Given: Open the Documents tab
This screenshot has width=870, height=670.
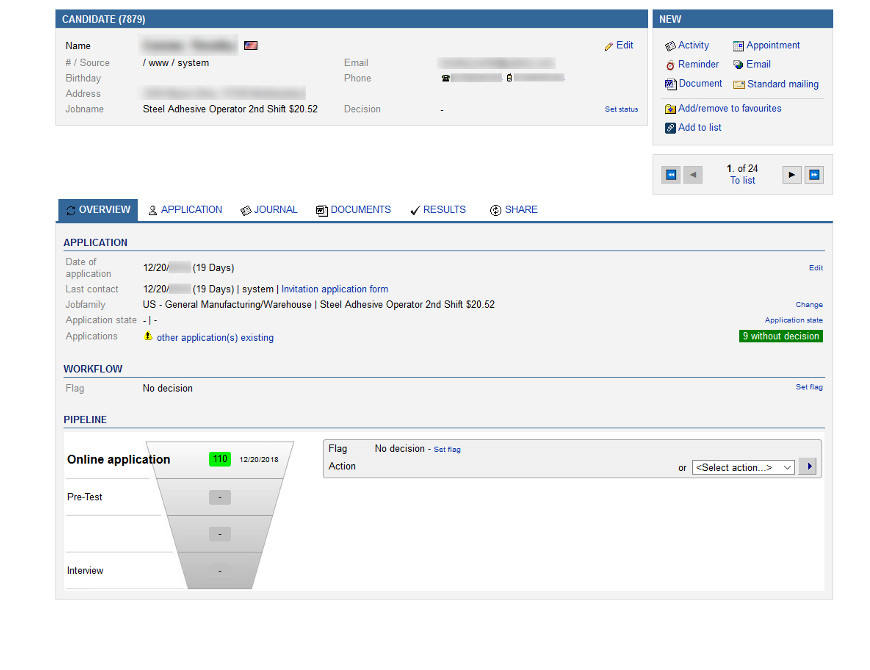Looking at the screenshot, I should point(353,210).
